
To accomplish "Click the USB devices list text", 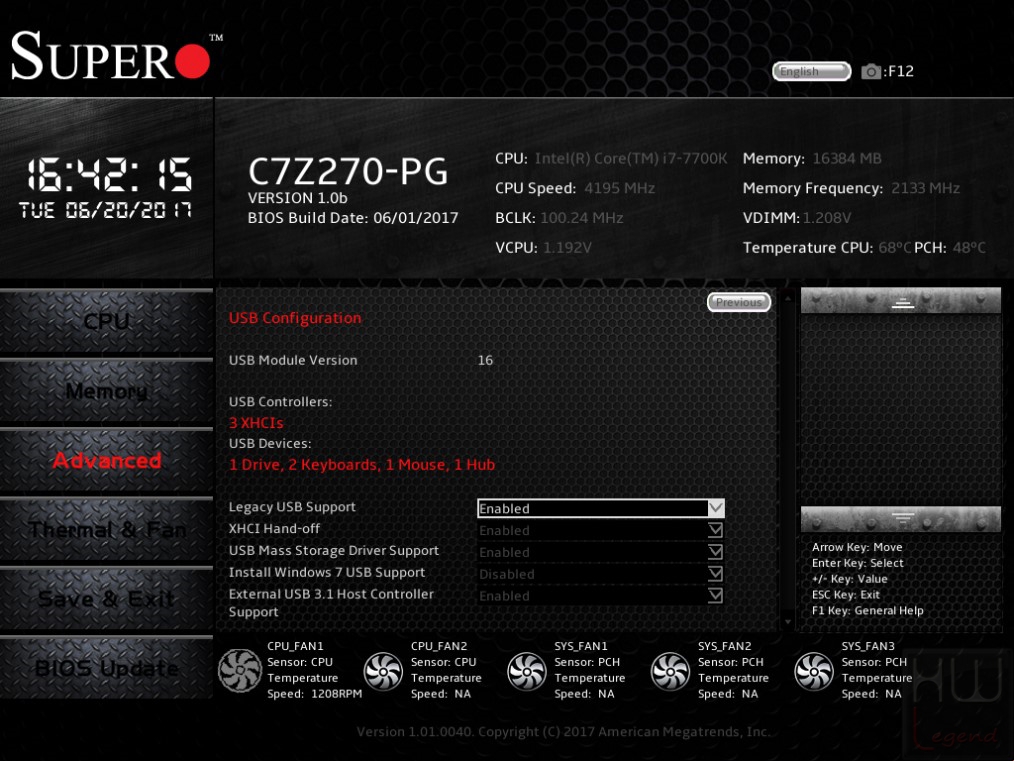I will [x=362, y=465].
